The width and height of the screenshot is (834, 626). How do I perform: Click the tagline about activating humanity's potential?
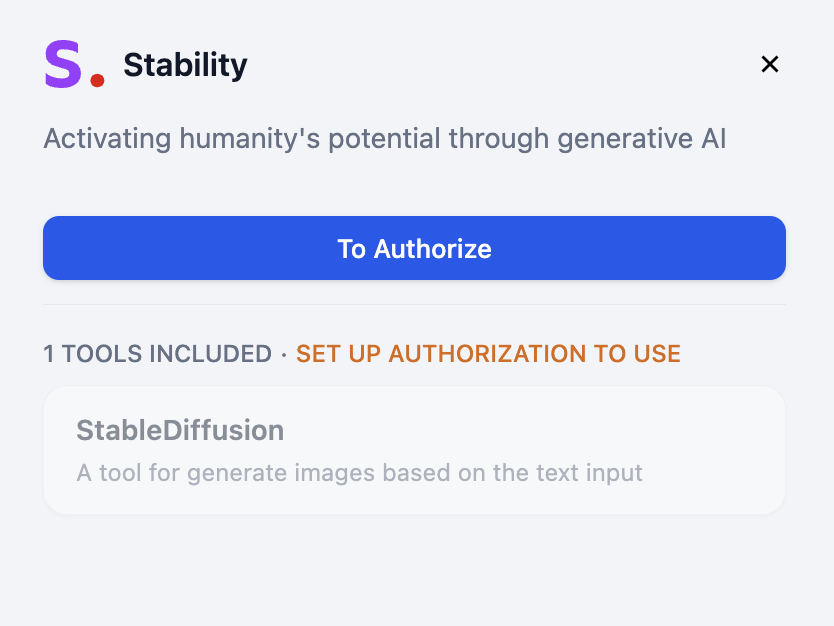coord(385,139)
